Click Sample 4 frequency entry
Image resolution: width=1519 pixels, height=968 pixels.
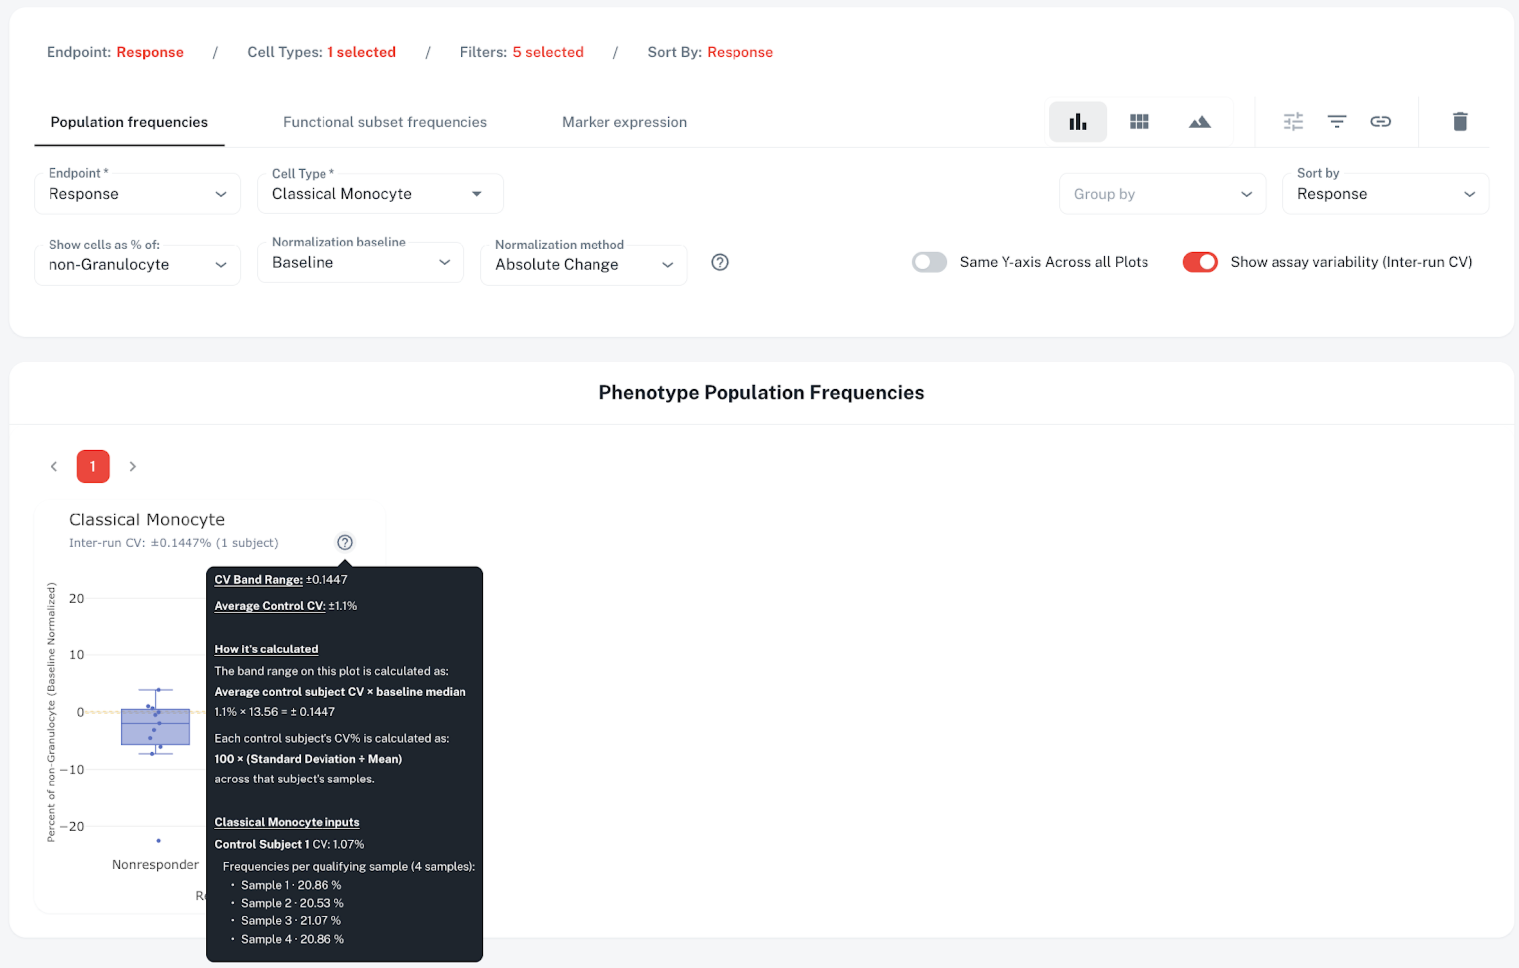(292, 939)
